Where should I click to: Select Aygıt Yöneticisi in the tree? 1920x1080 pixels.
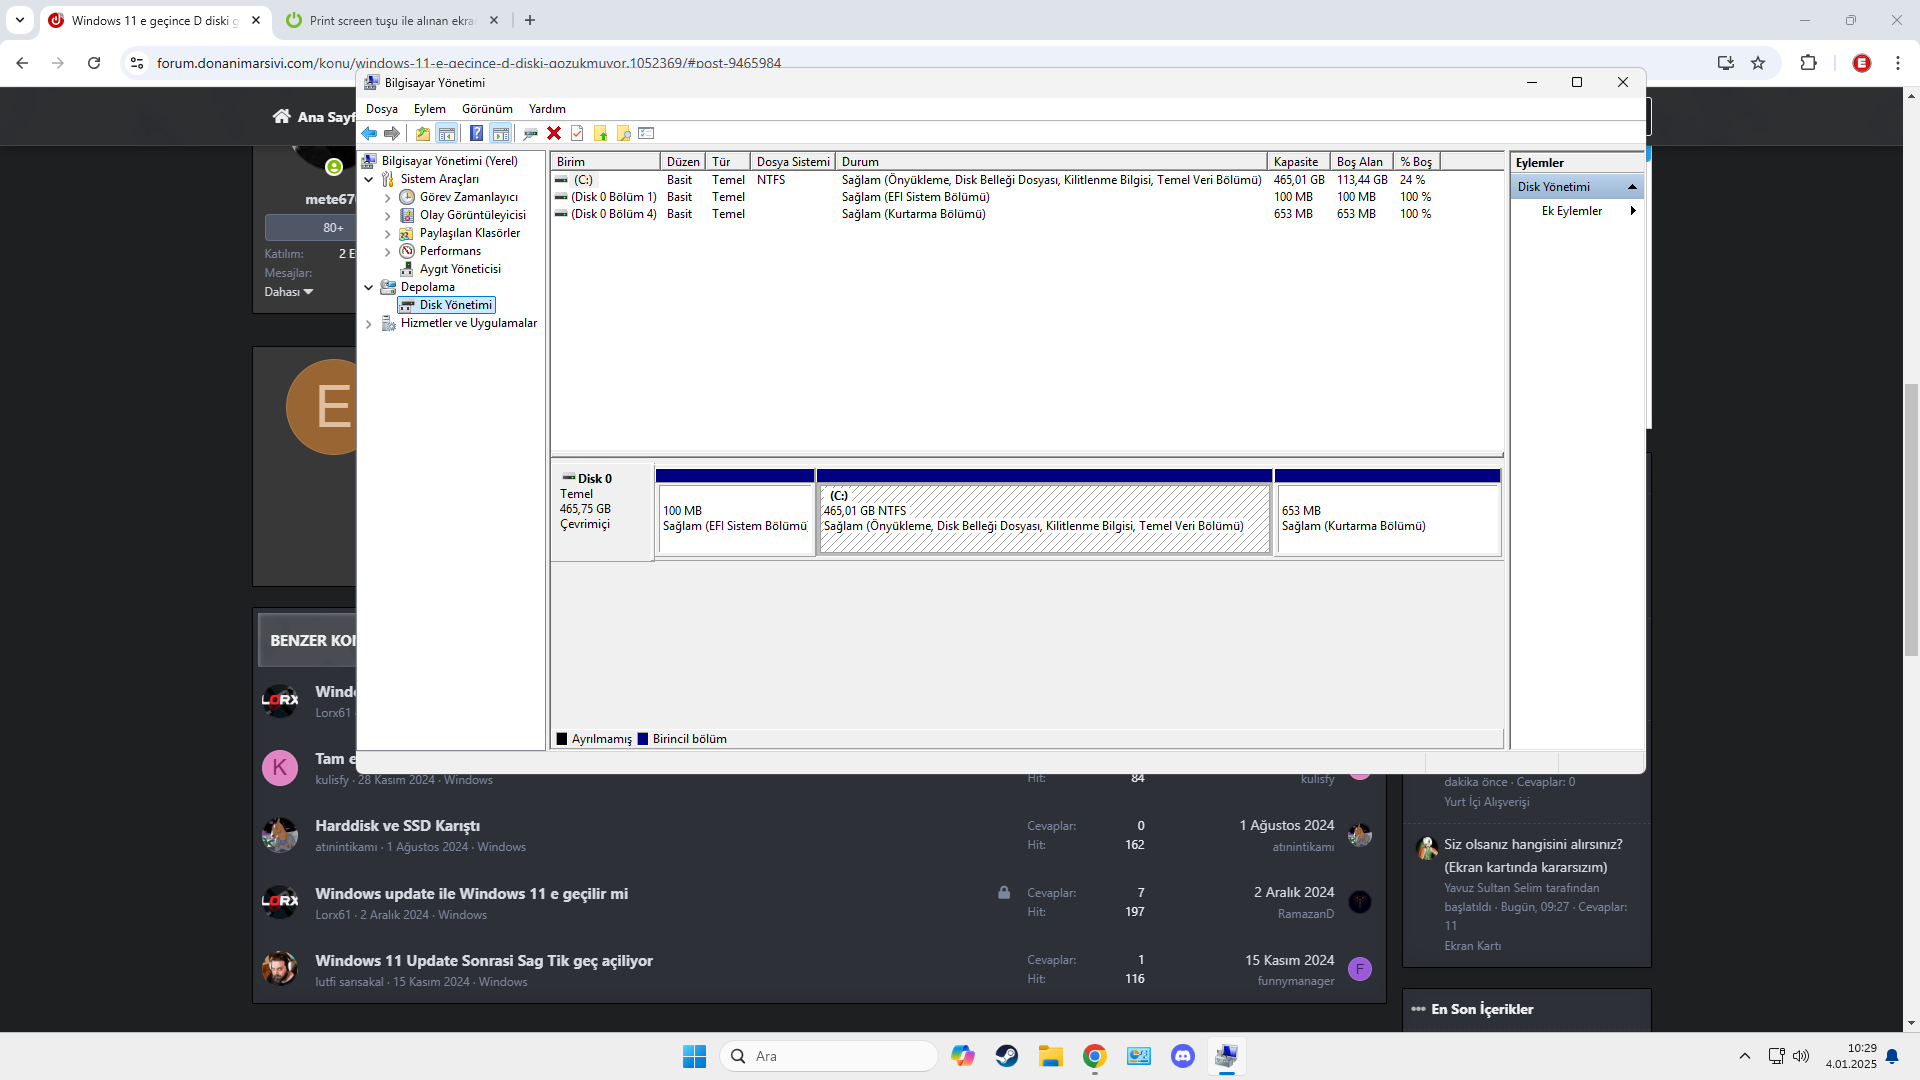click(x=460, y=269)
